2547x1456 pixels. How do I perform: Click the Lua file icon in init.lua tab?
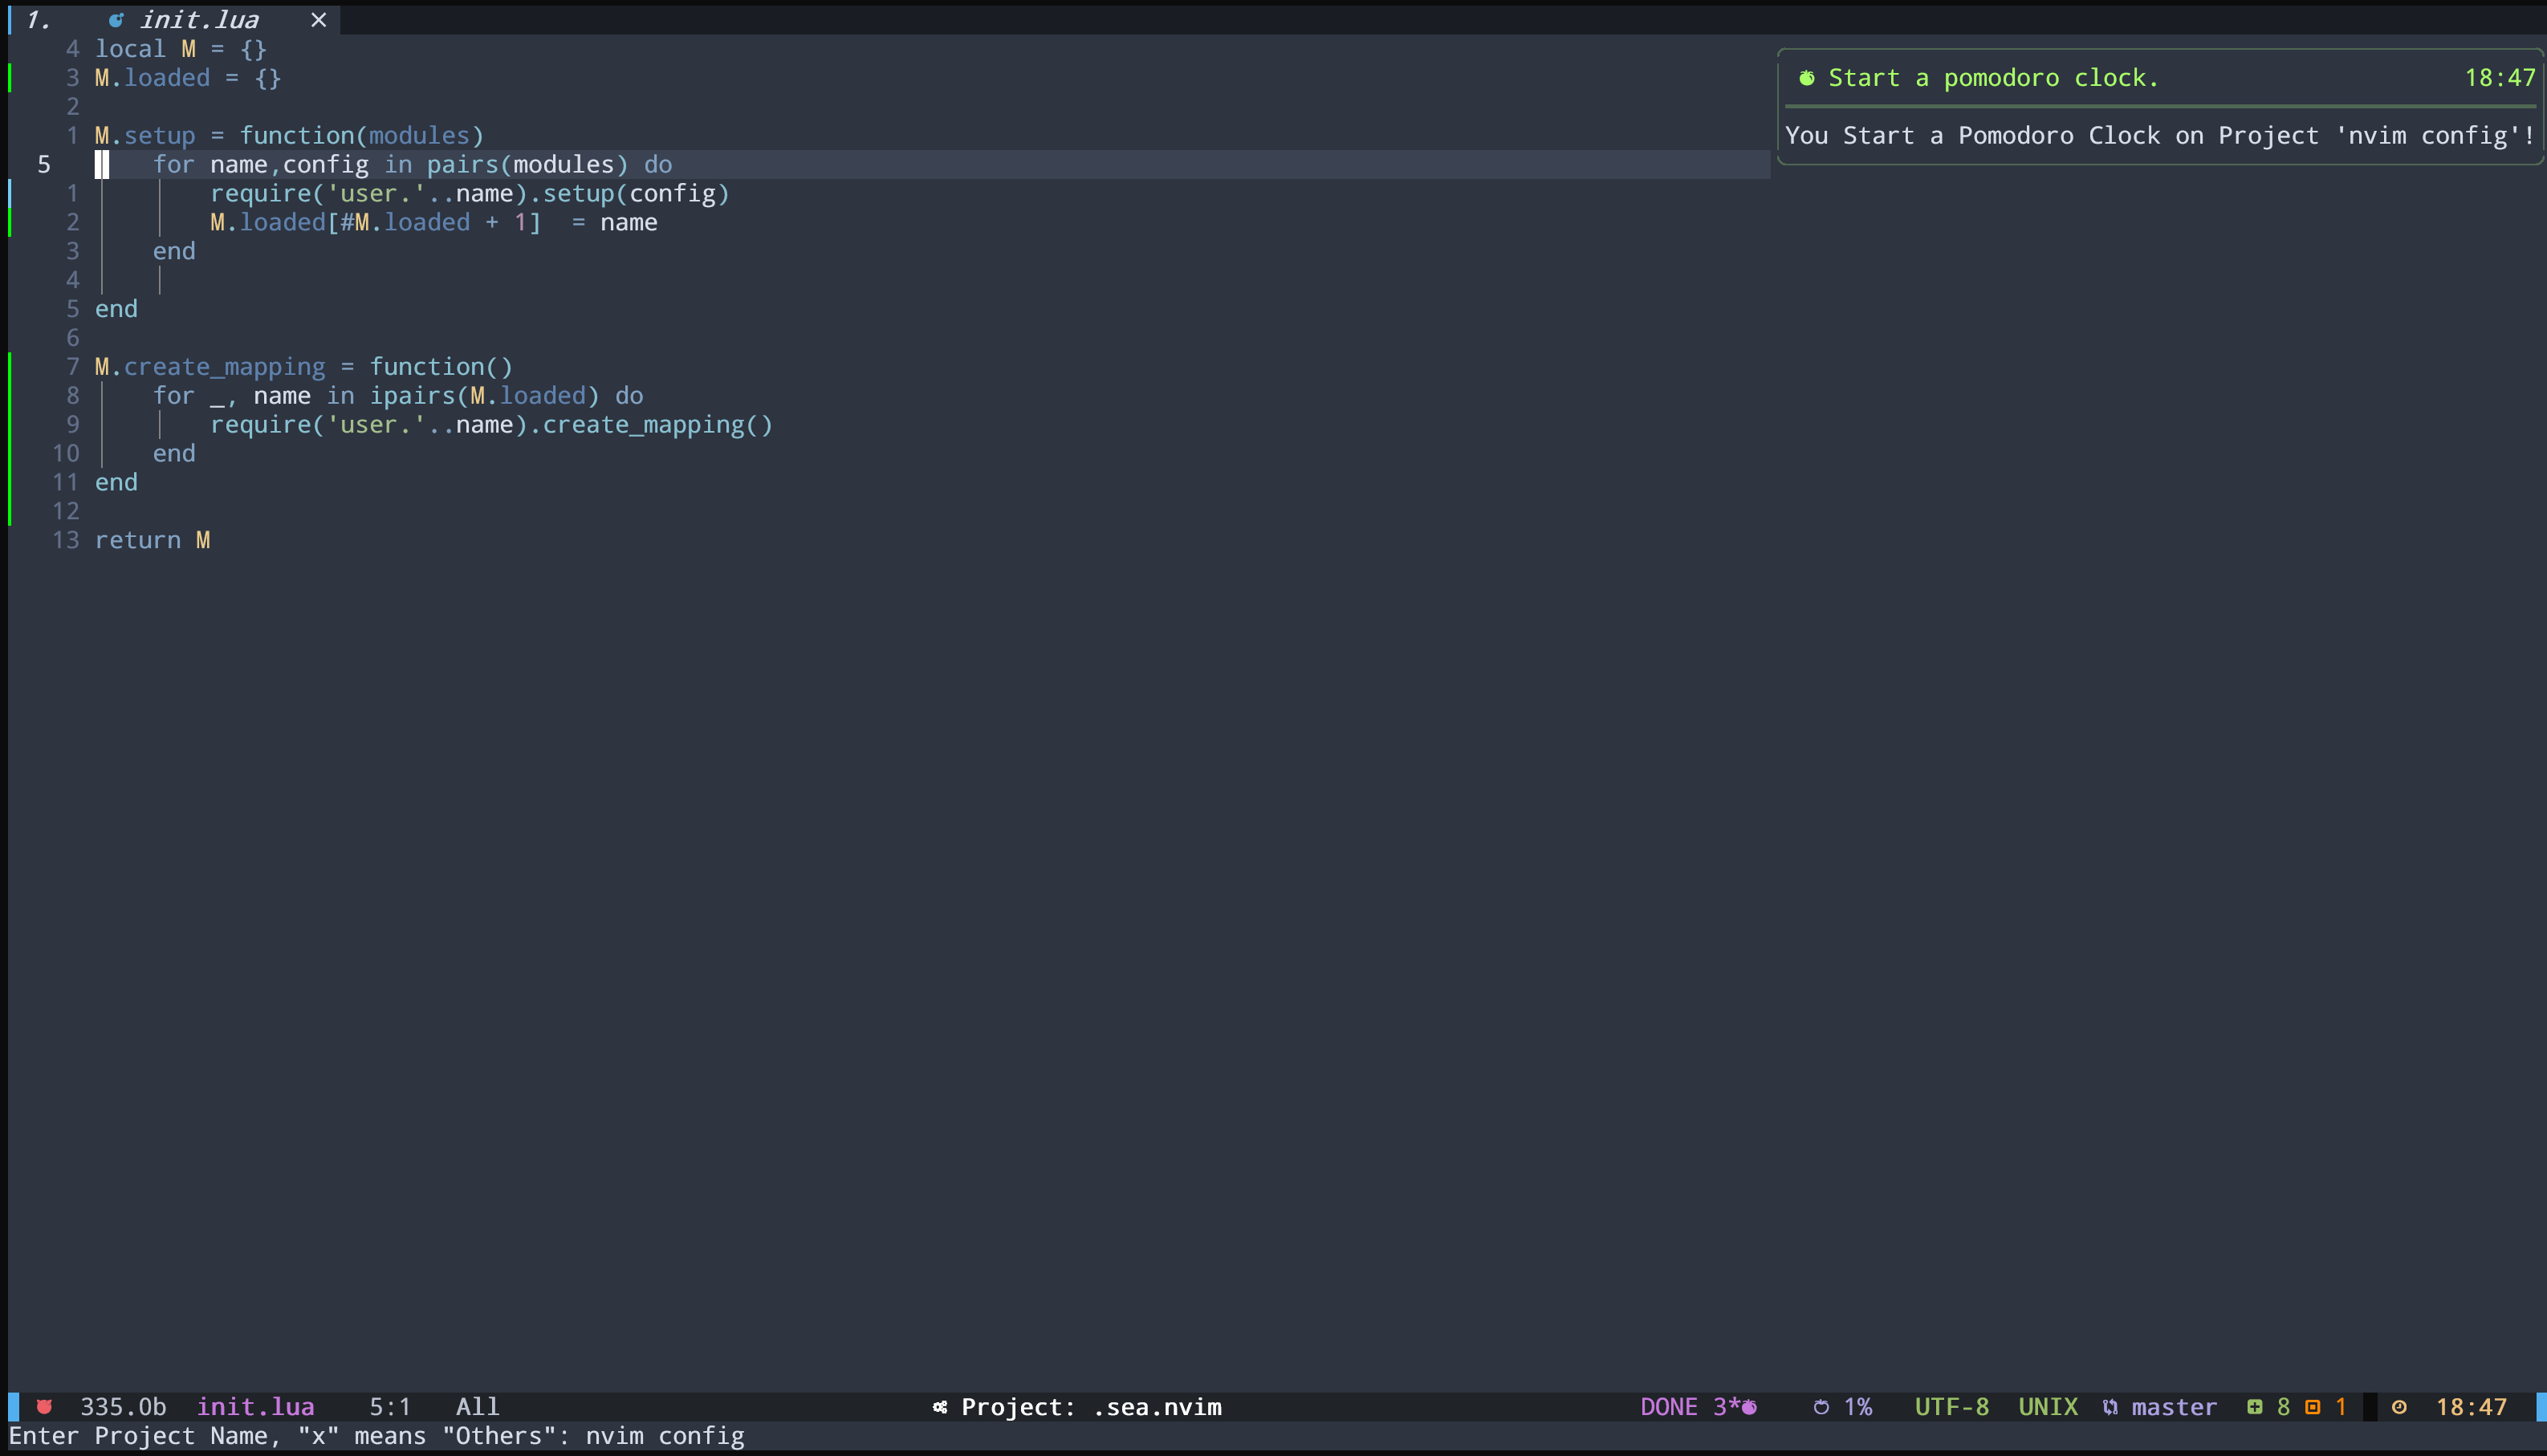coord(116,20)
